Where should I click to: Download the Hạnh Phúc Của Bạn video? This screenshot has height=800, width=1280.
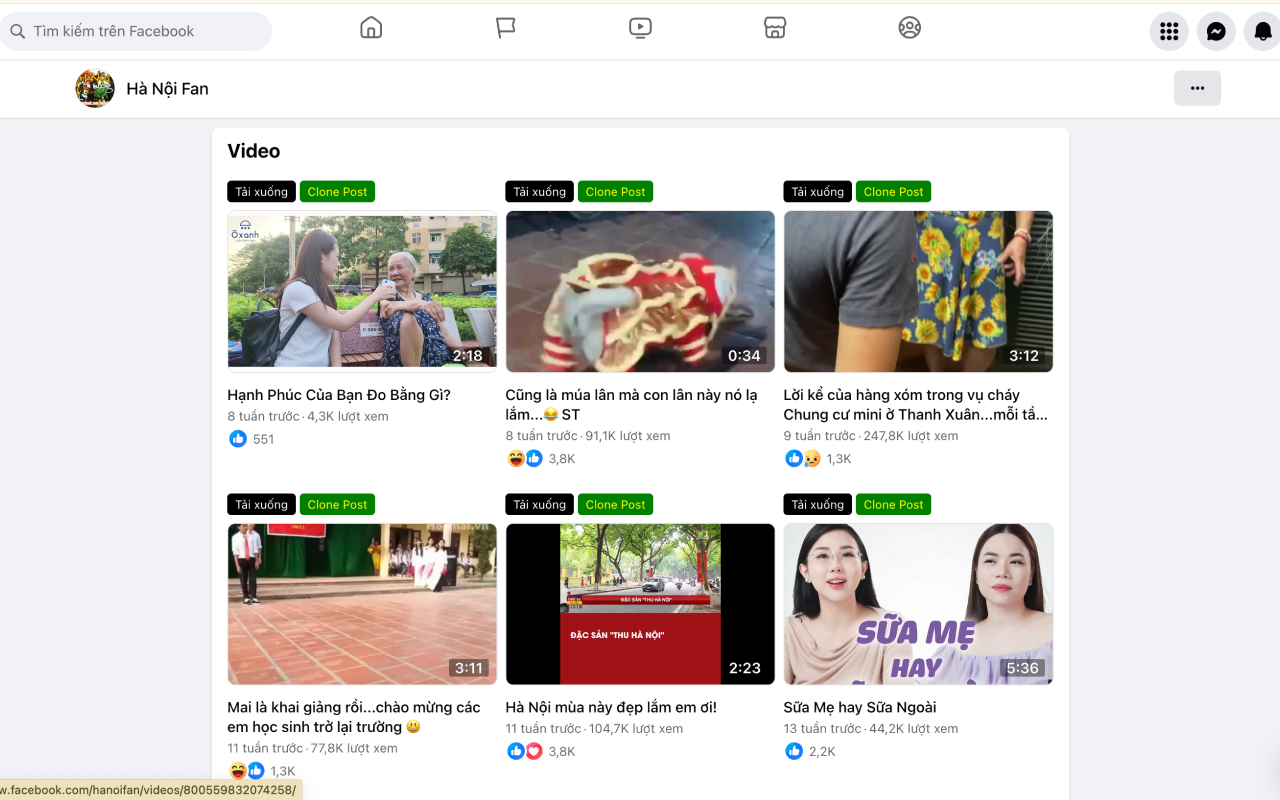click(x=262, y=192)
